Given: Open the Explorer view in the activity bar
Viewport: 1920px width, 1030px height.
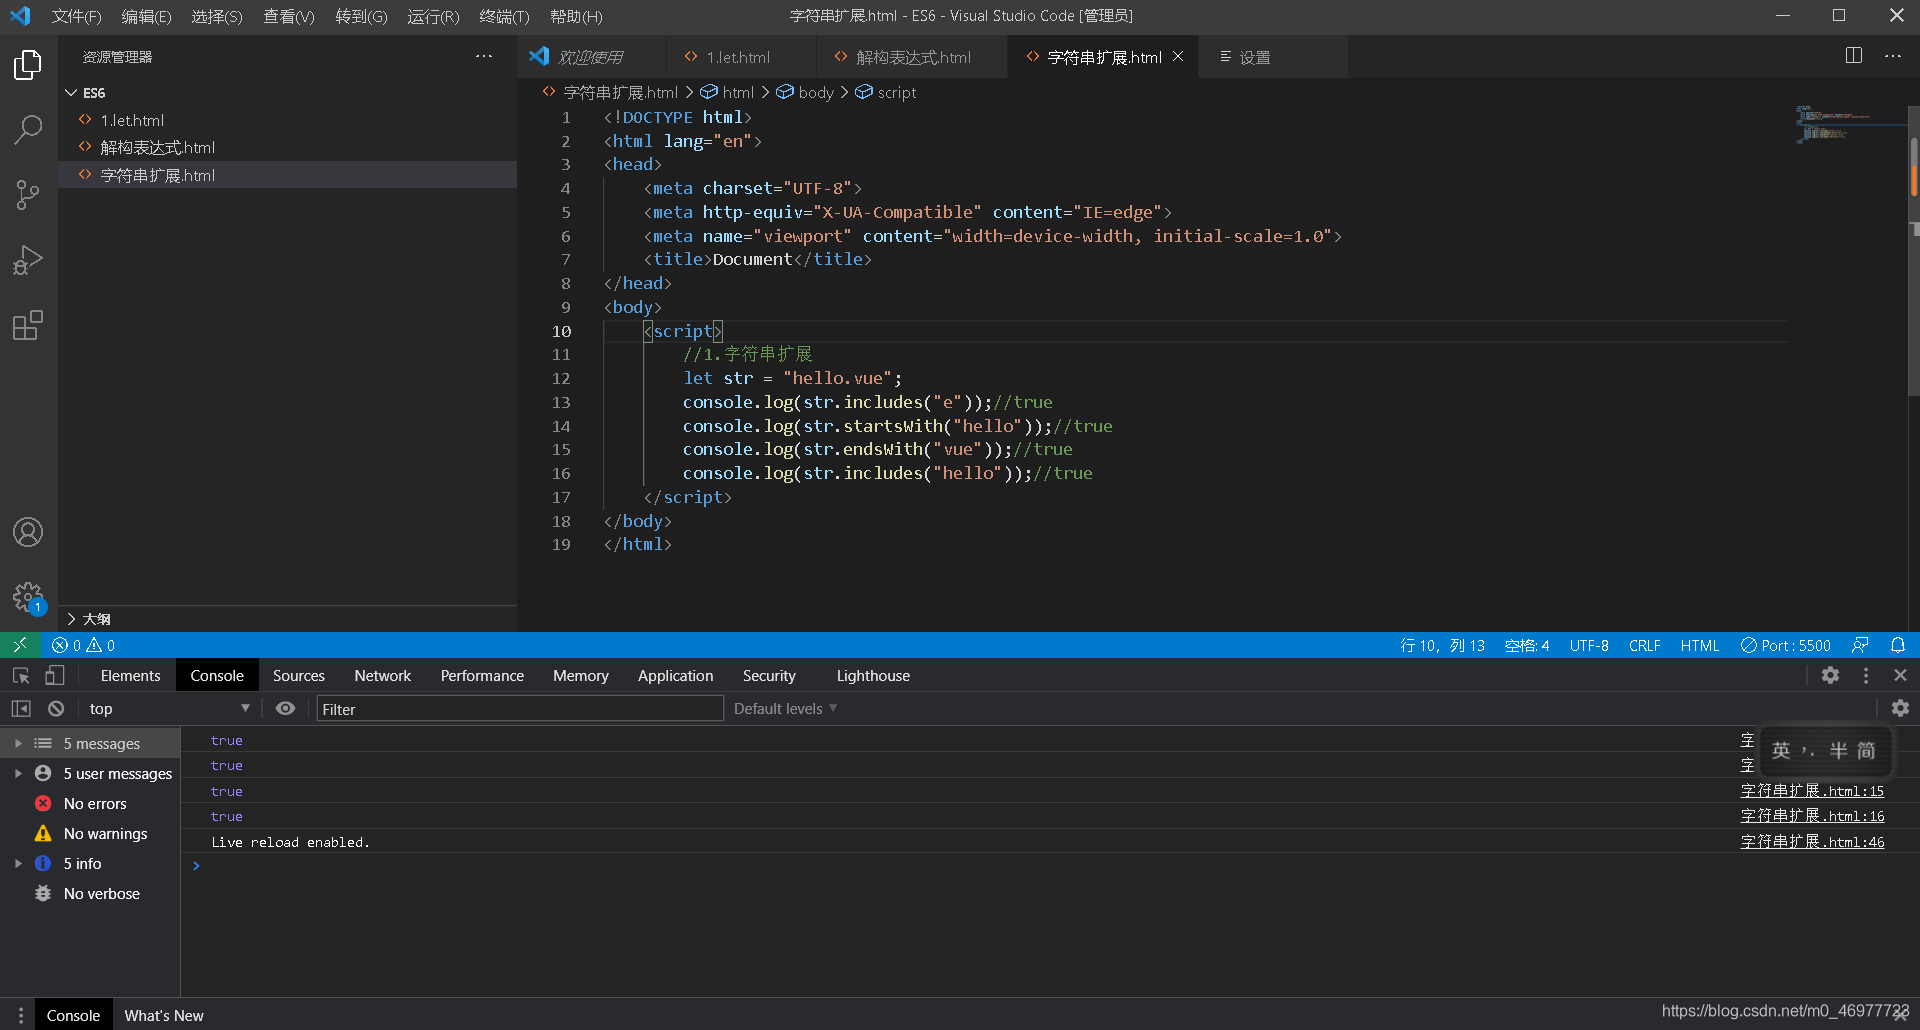Looking at the screenshot, I should (x=28, y=65).
